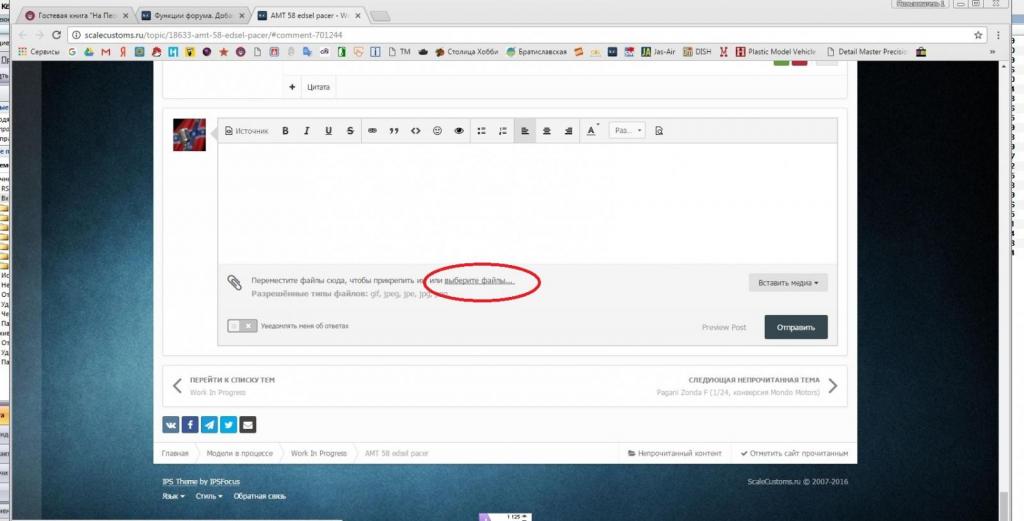The width and height of the screenshot is (1024, 521).
Task: Insert a link using the chain icon
Action: click(x=373, y=131)
